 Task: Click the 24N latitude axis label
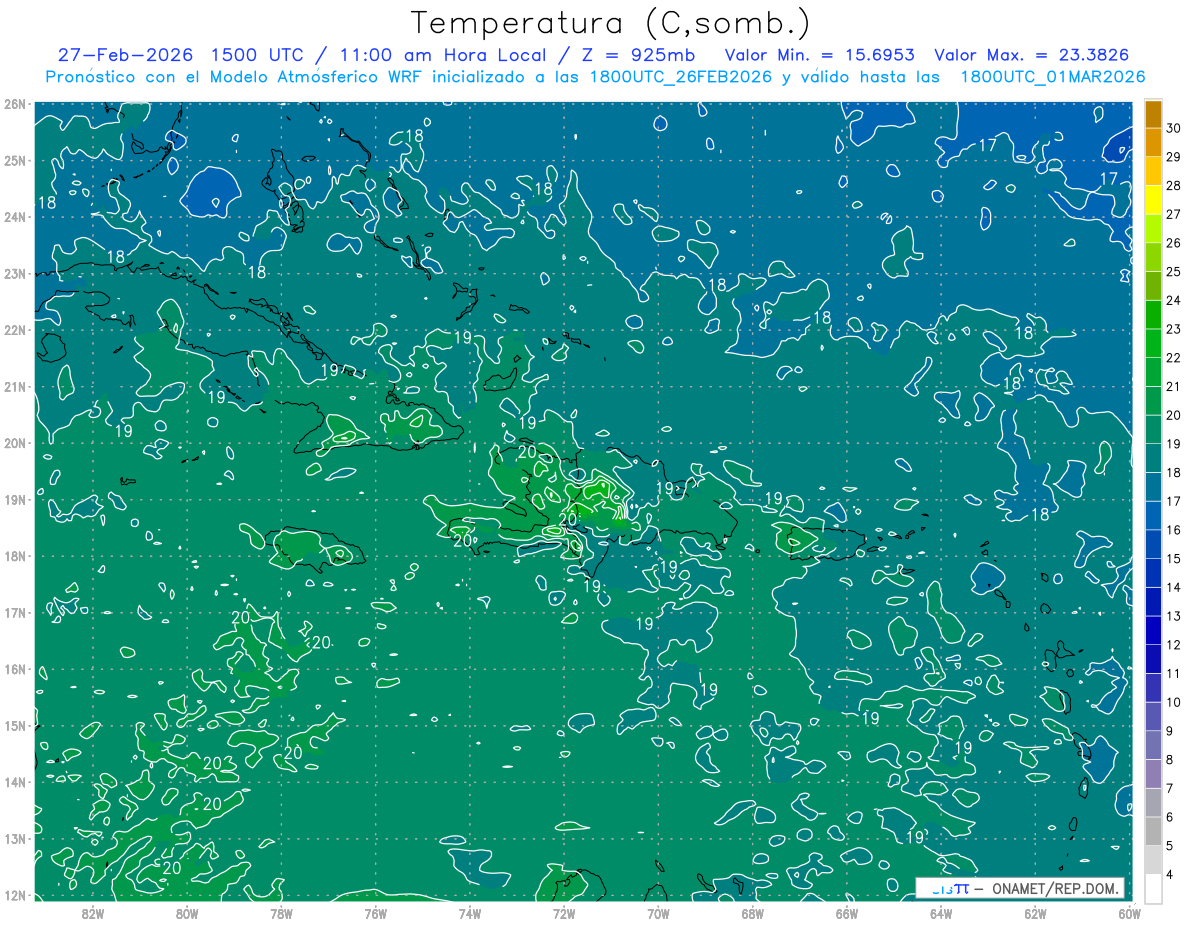[x=15, y=217]
